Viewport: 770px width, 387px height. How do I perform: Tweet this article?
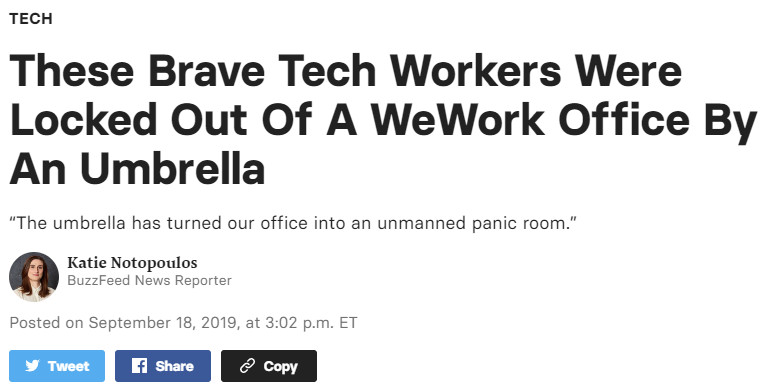(x=57, y=366)
